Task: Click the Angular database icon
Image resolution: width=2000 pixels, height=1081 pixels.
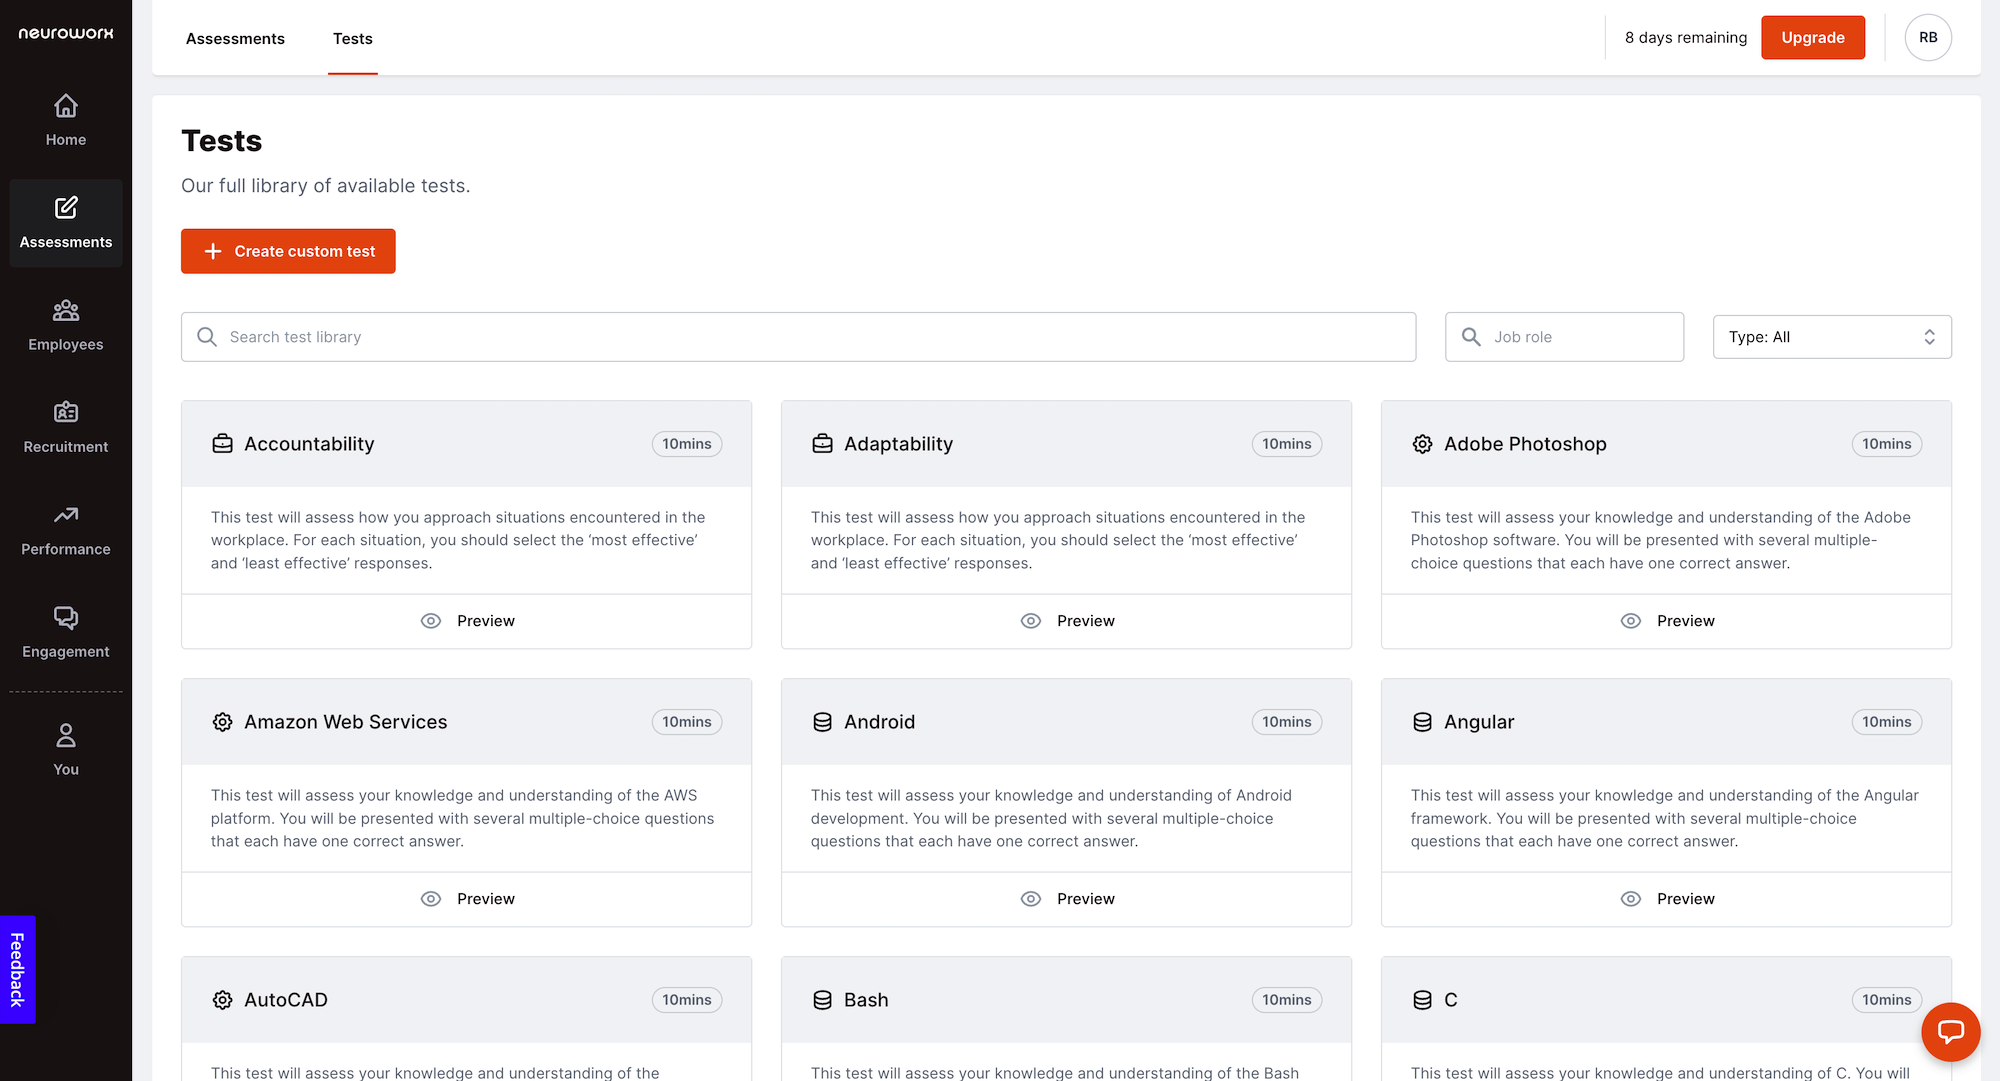Action: 1422,722
